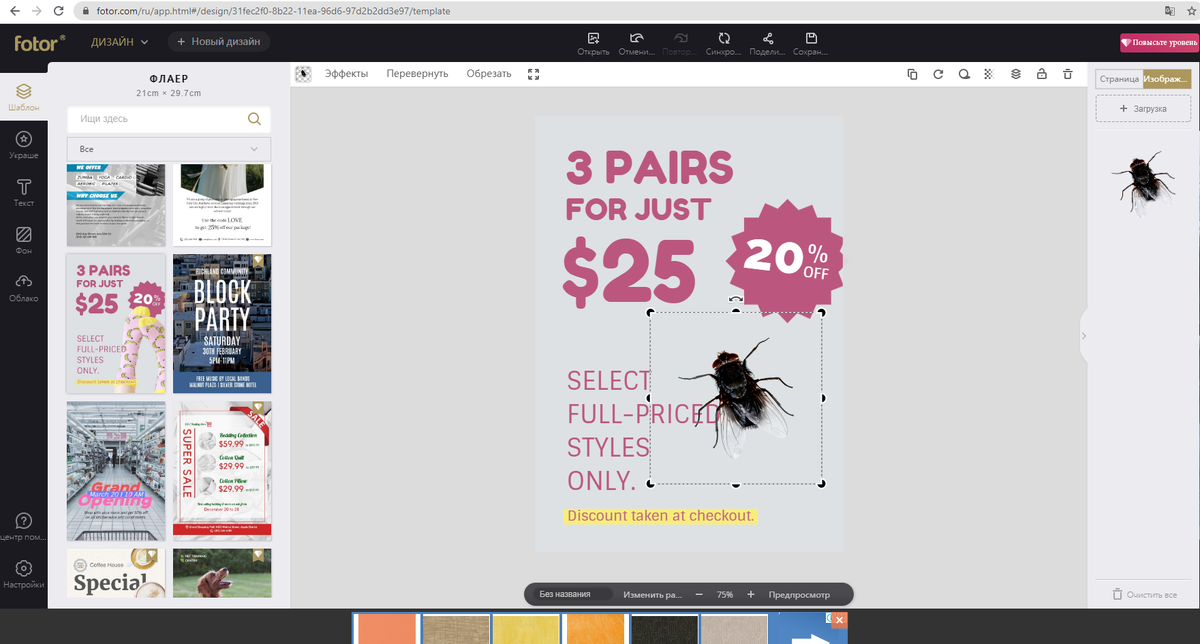Click the rotate handle above the fly image
Image resolution: width=1200 pixels, height=644 pixels.
pos(736,298)
